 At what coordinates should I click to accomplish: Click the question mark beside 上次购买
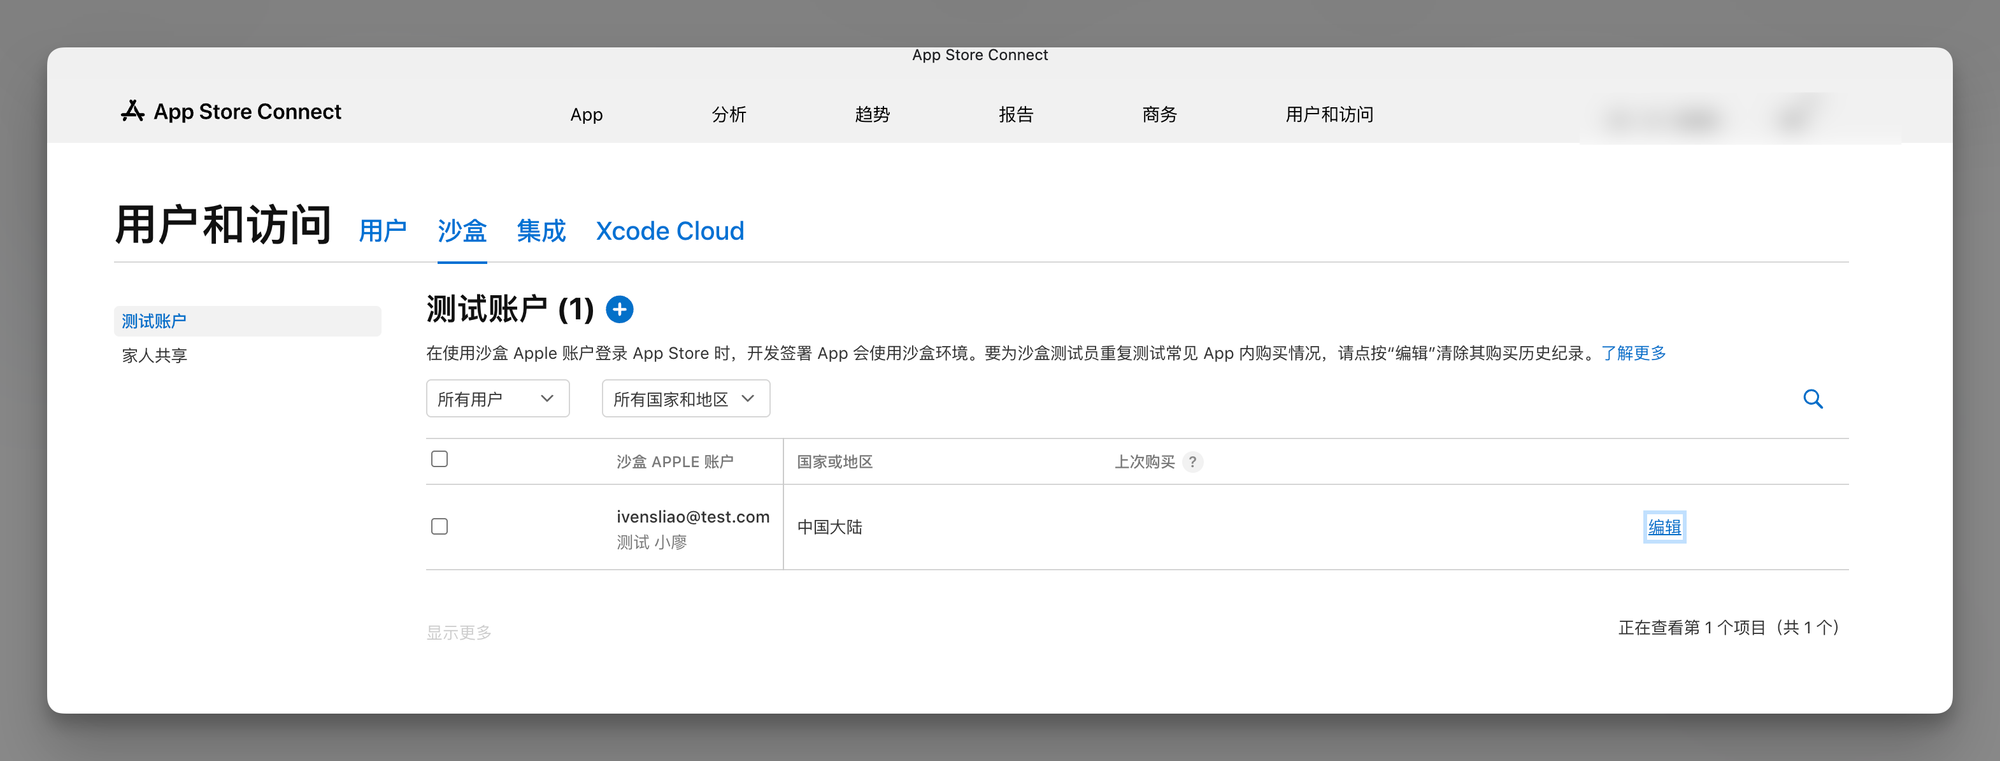(x=1192, y=462)
